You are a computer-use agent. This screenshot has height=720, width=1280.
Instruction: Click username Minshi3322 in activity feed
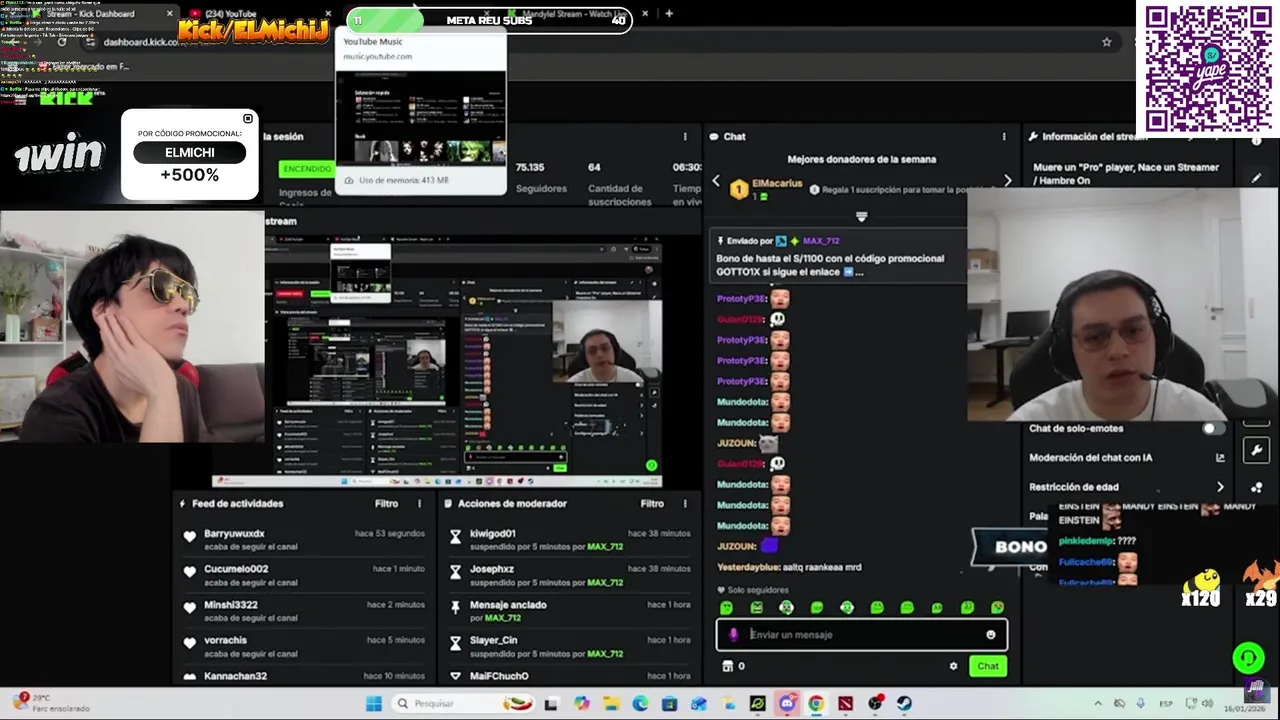[231, 605]
